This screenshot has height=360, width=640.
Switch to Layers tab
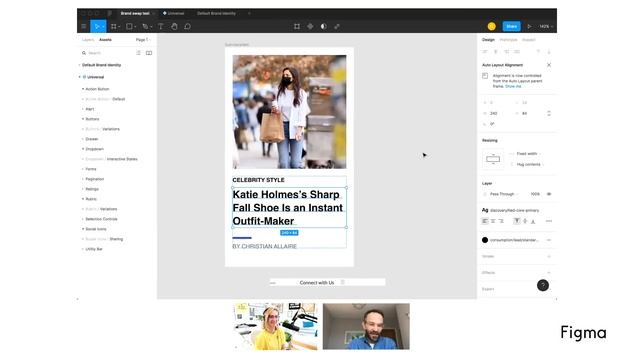coord(88,40)
